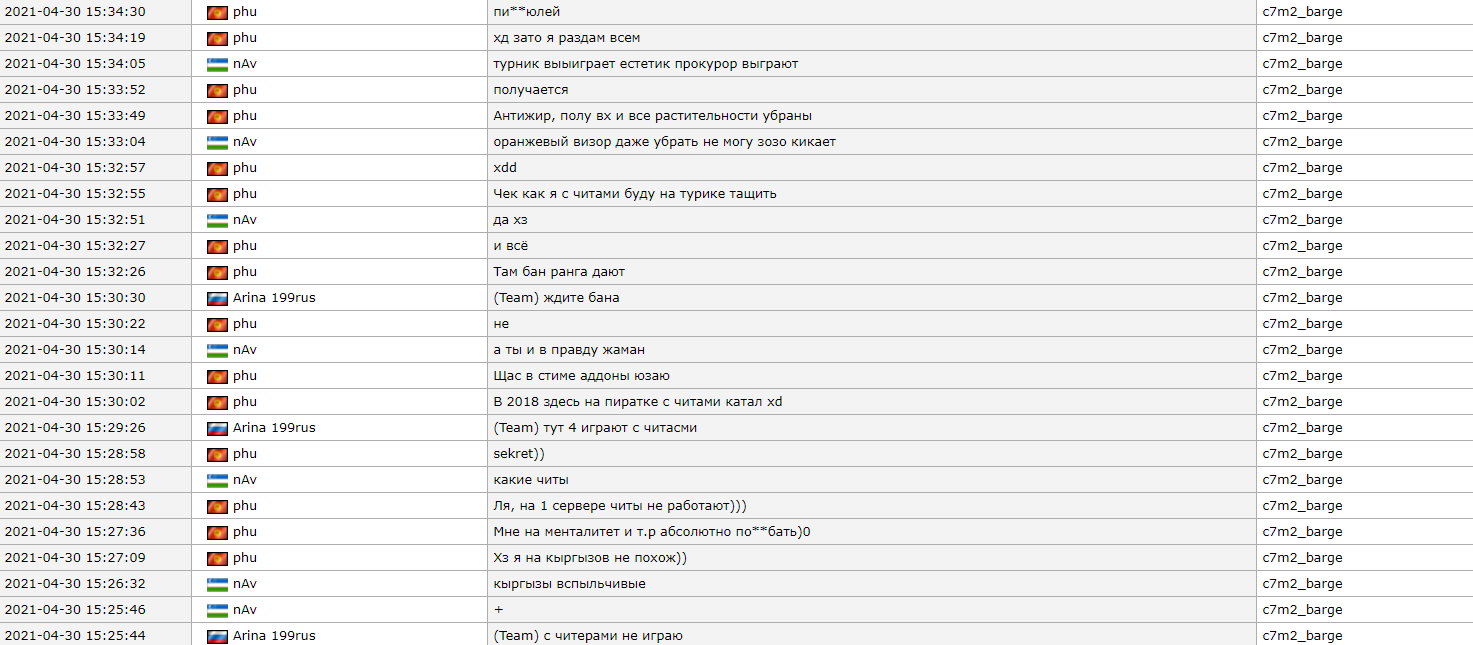Select the timestamp 2021-04-30 15:33:49
The image size is (1473, 645).
[x=75, y=116]
